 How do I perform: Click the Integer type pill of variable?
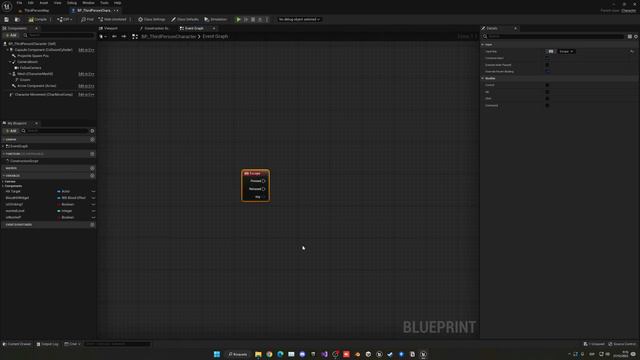pos(65,211)
